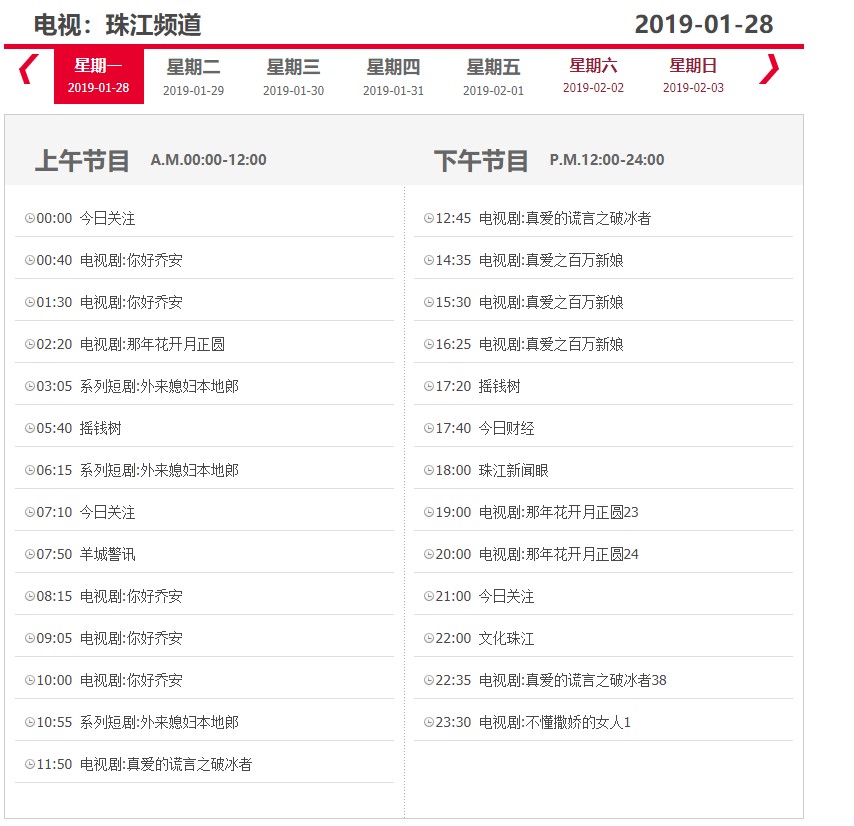
Task: Go to previous week with left arrow
Action: pyautogui.click(x=28, y=69)
